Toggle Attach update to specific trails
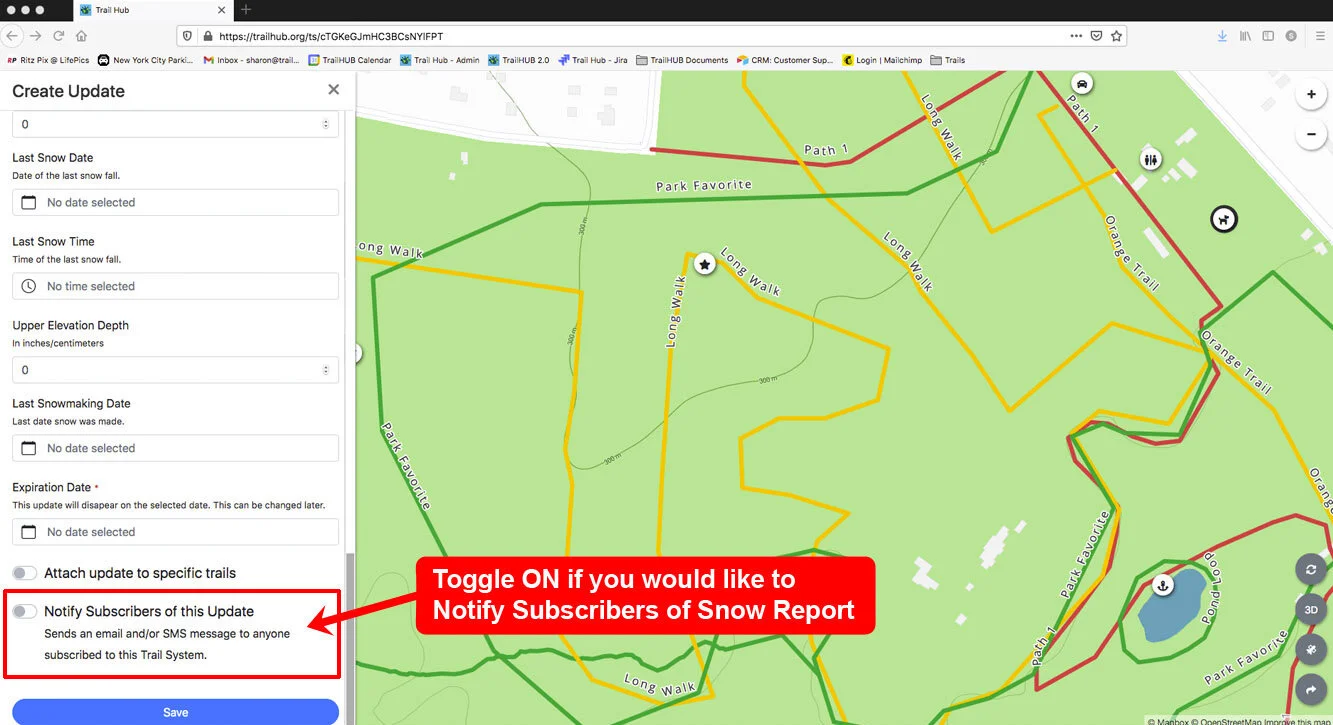This screenshot has height=725, width=1333. click(x=25, y=573)
